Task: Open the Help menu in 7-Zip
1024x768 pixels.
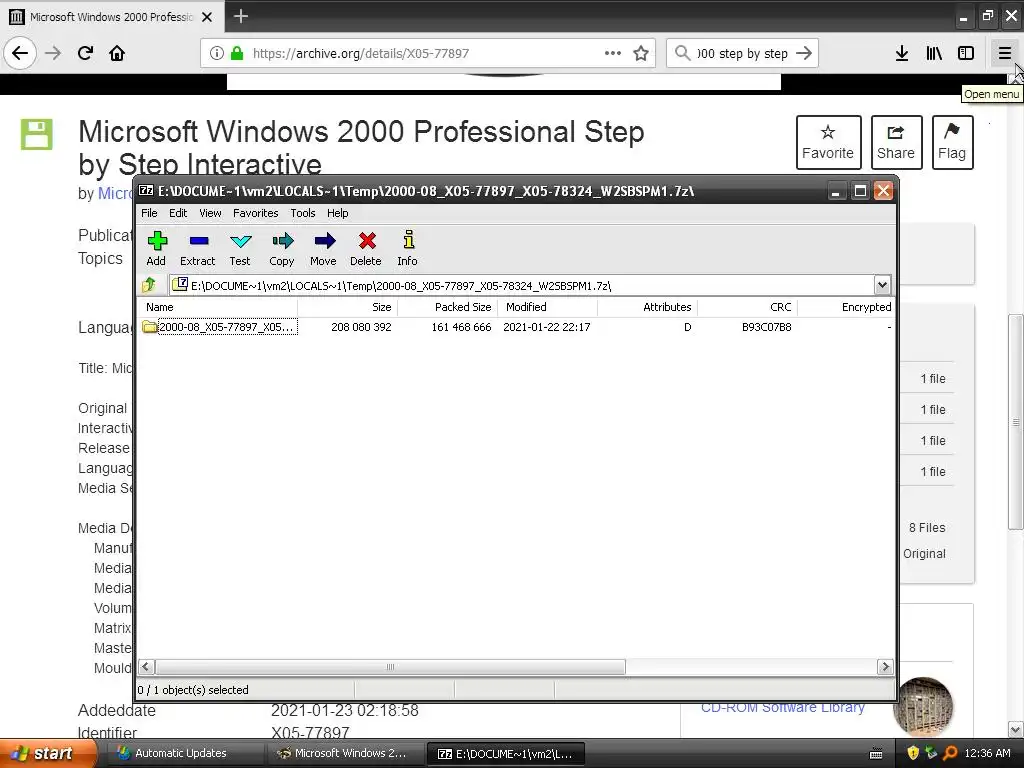Action: click(x=338, y=213)
